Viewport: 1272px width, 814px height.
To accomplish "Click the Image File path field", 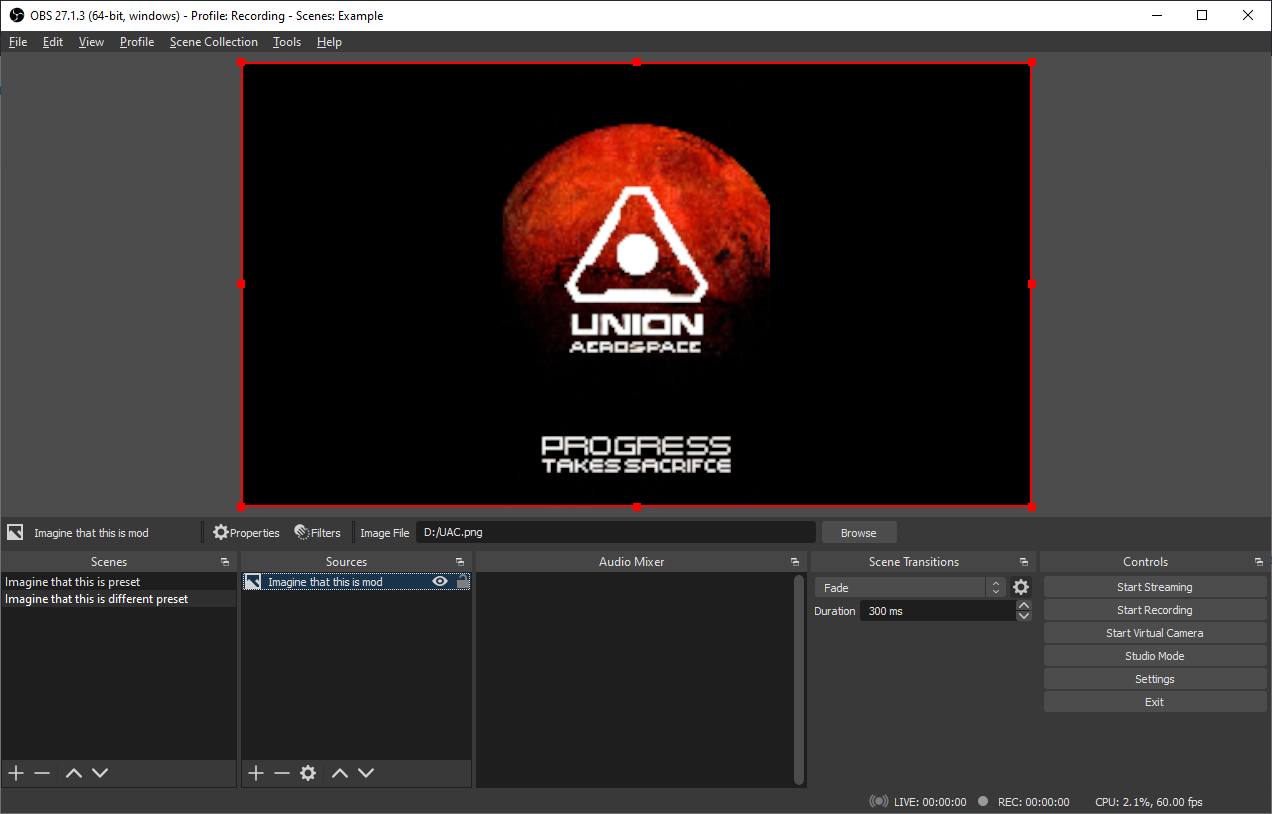I will 615,532.
